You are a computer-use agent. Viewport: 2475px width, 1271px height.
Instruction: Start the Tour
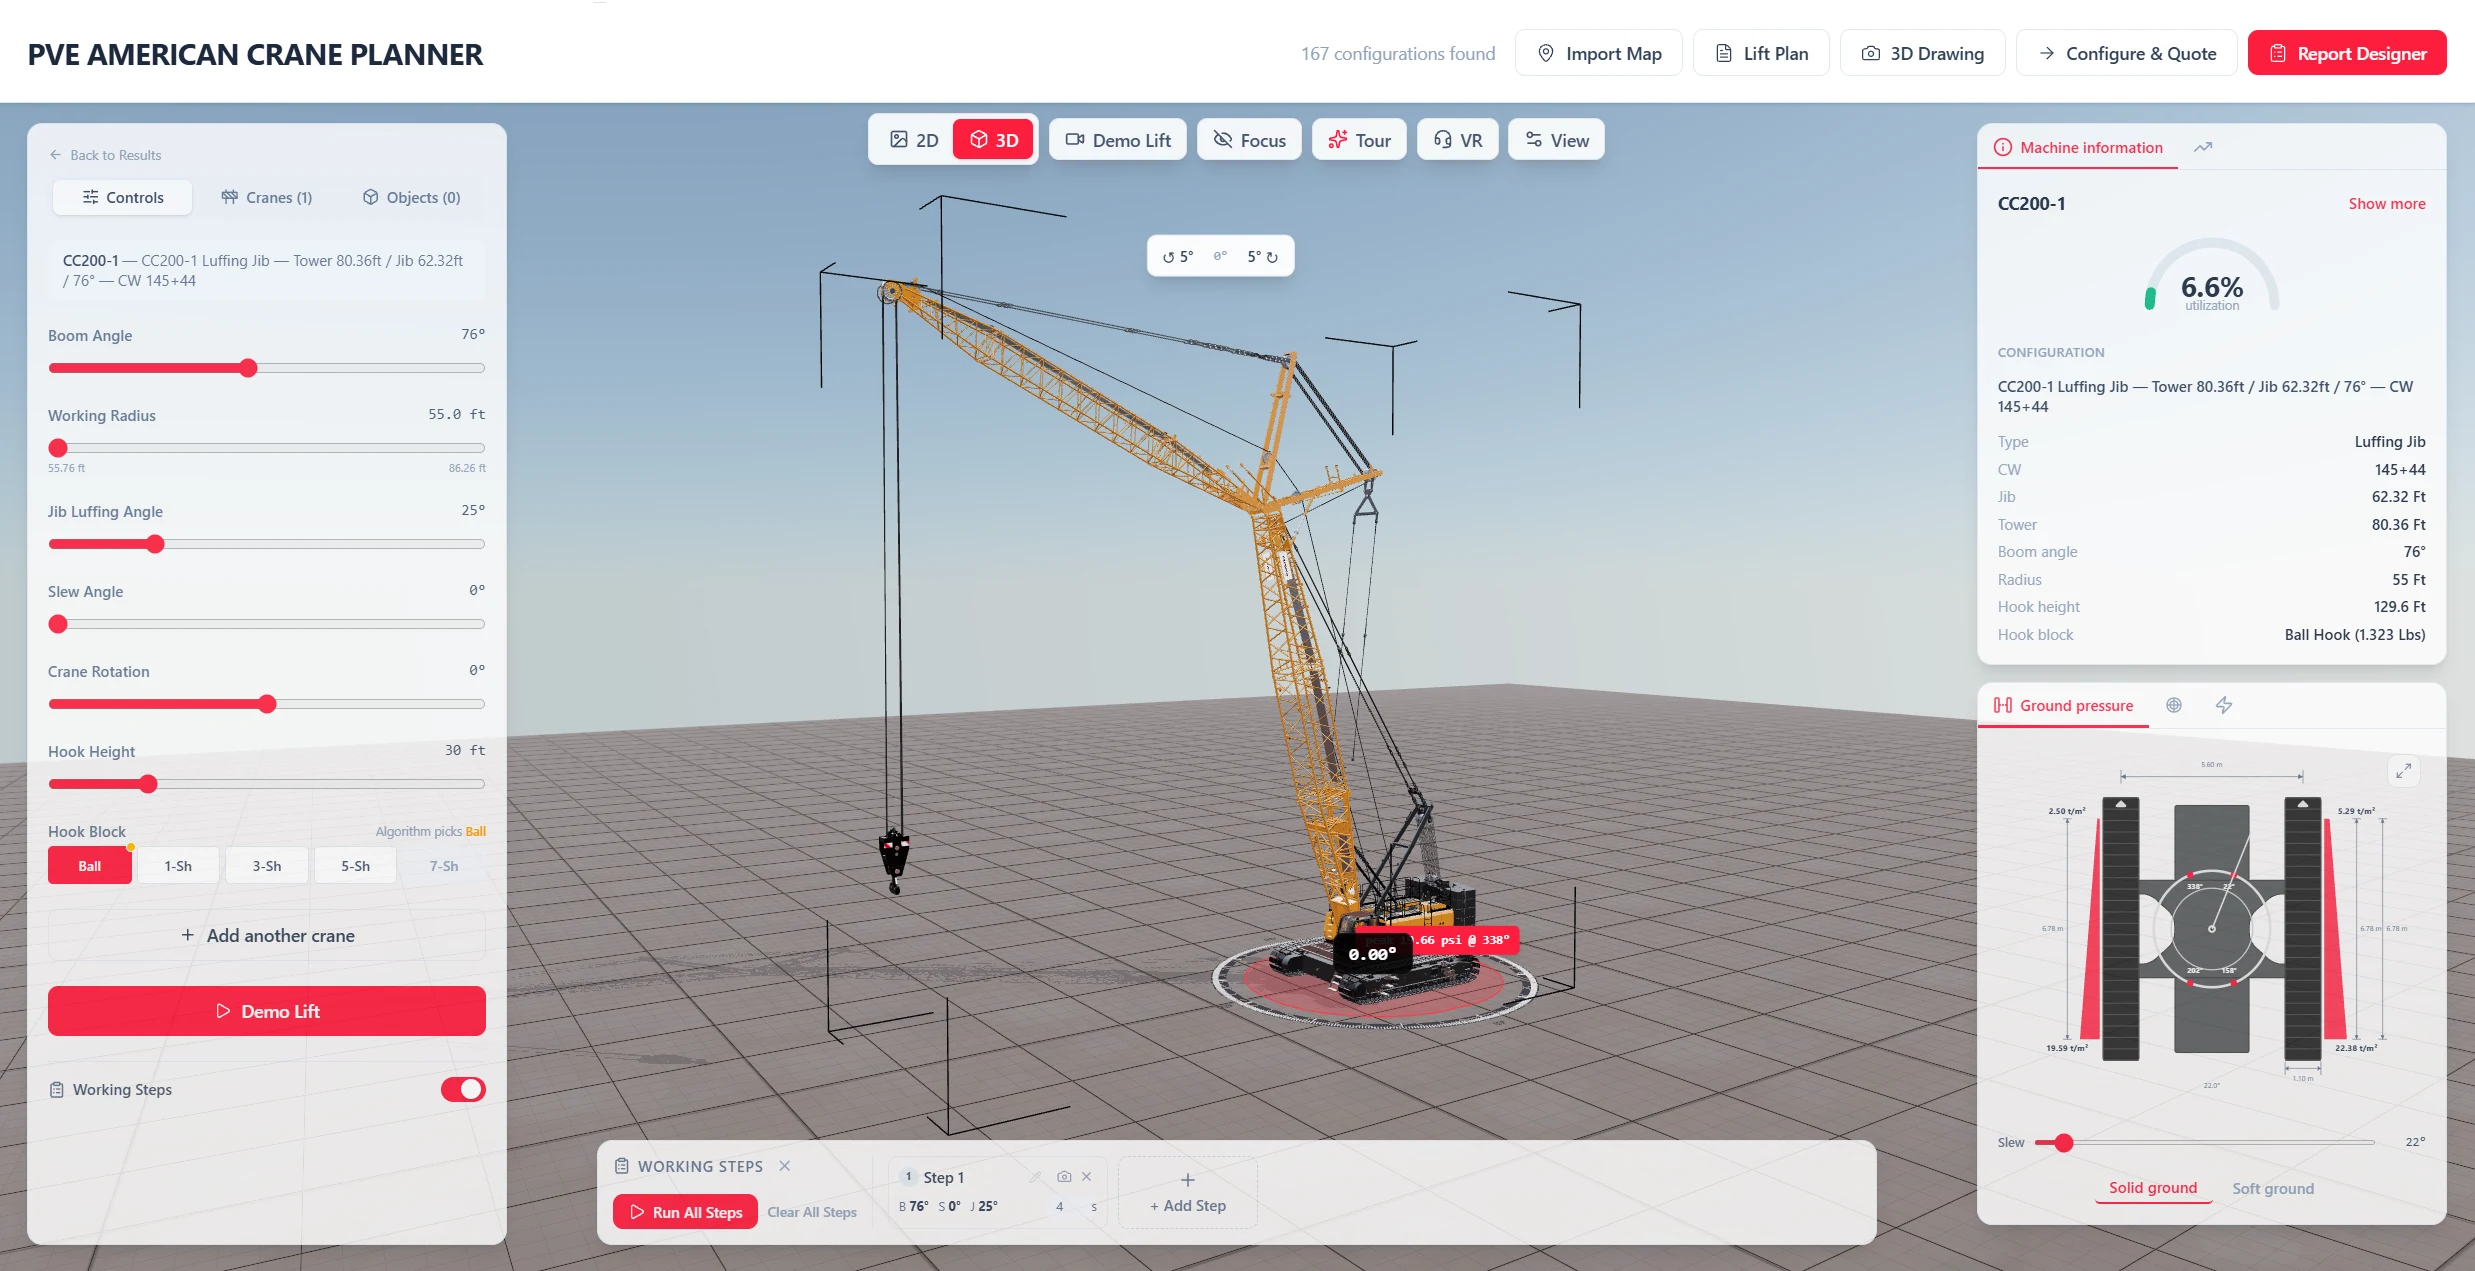tap(1359, 140)
